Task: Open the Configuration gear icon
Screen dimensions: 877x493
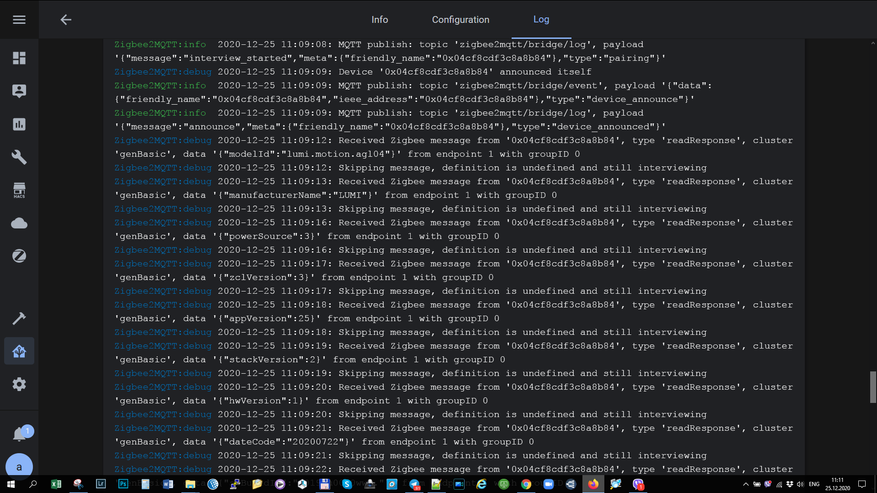Action: point(19,384)
